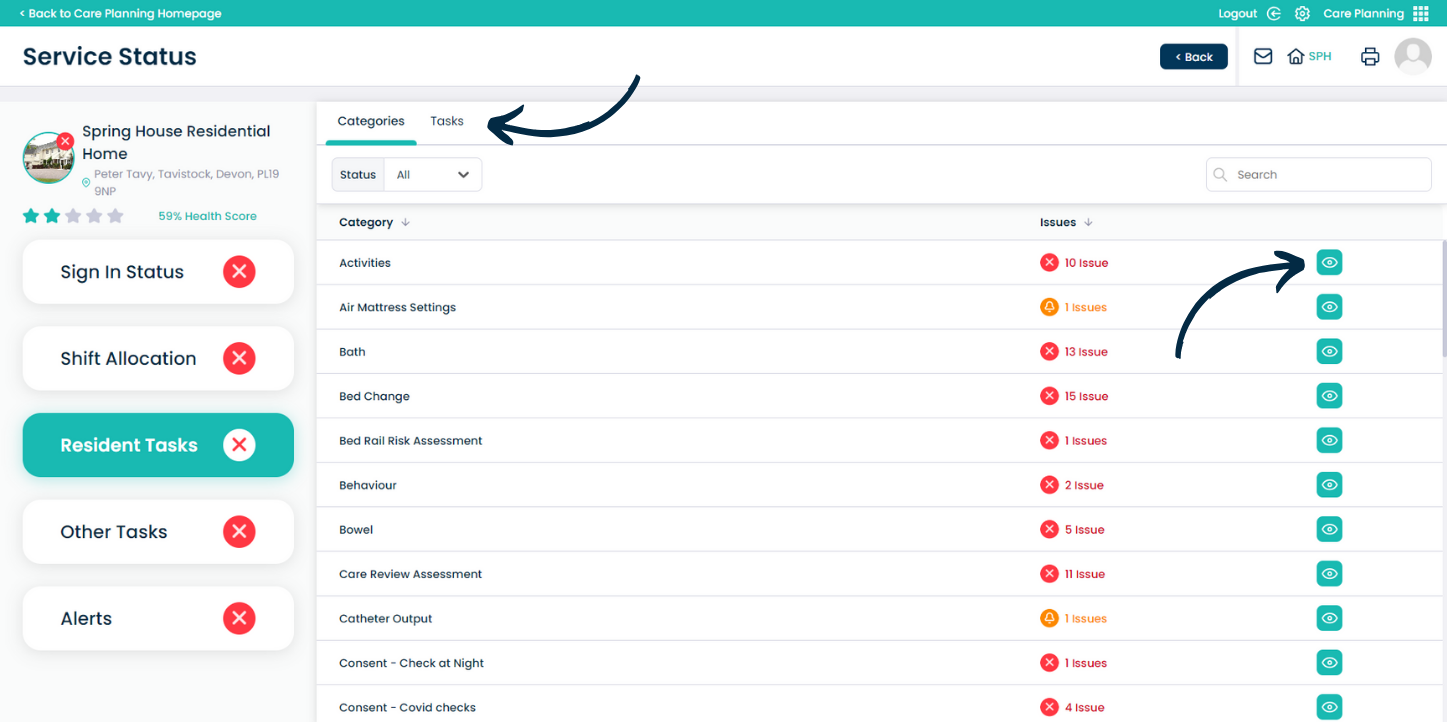This screenshot has height=722, width=1447.
Task: Open the Care Planning apps grid icon
Action: click(1421, 14)
